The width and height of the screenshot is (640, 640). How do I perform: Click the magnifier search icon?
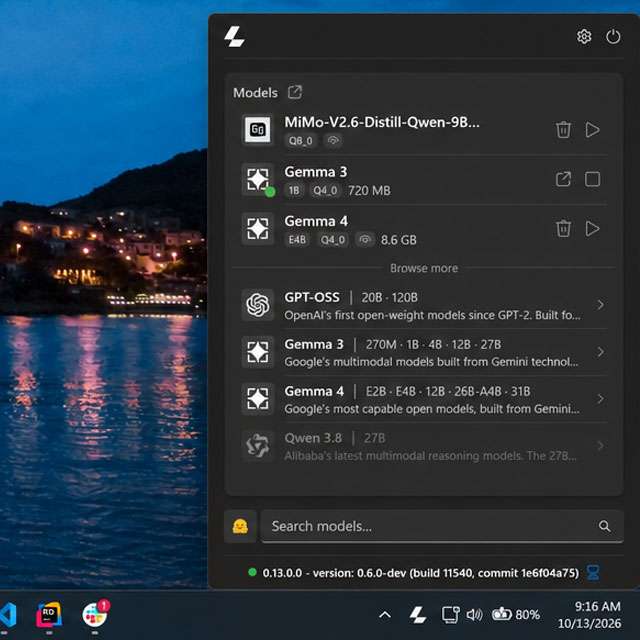[x=604, y=526]
